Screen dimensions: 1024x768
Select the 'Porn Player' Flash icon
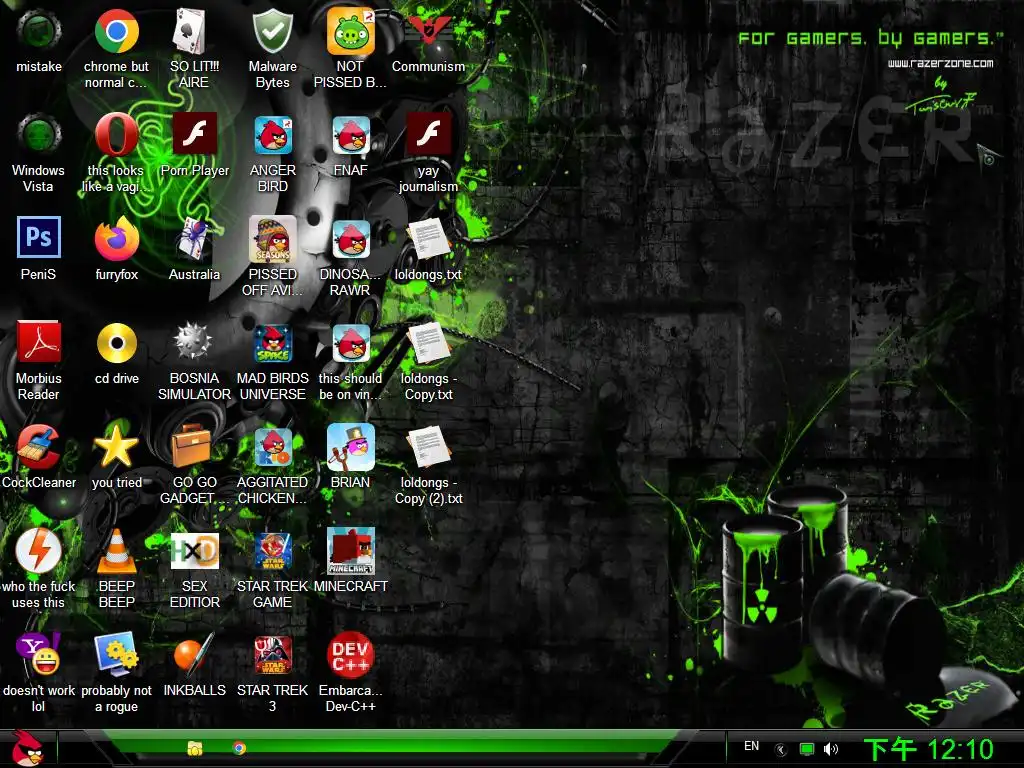(194, 135)
